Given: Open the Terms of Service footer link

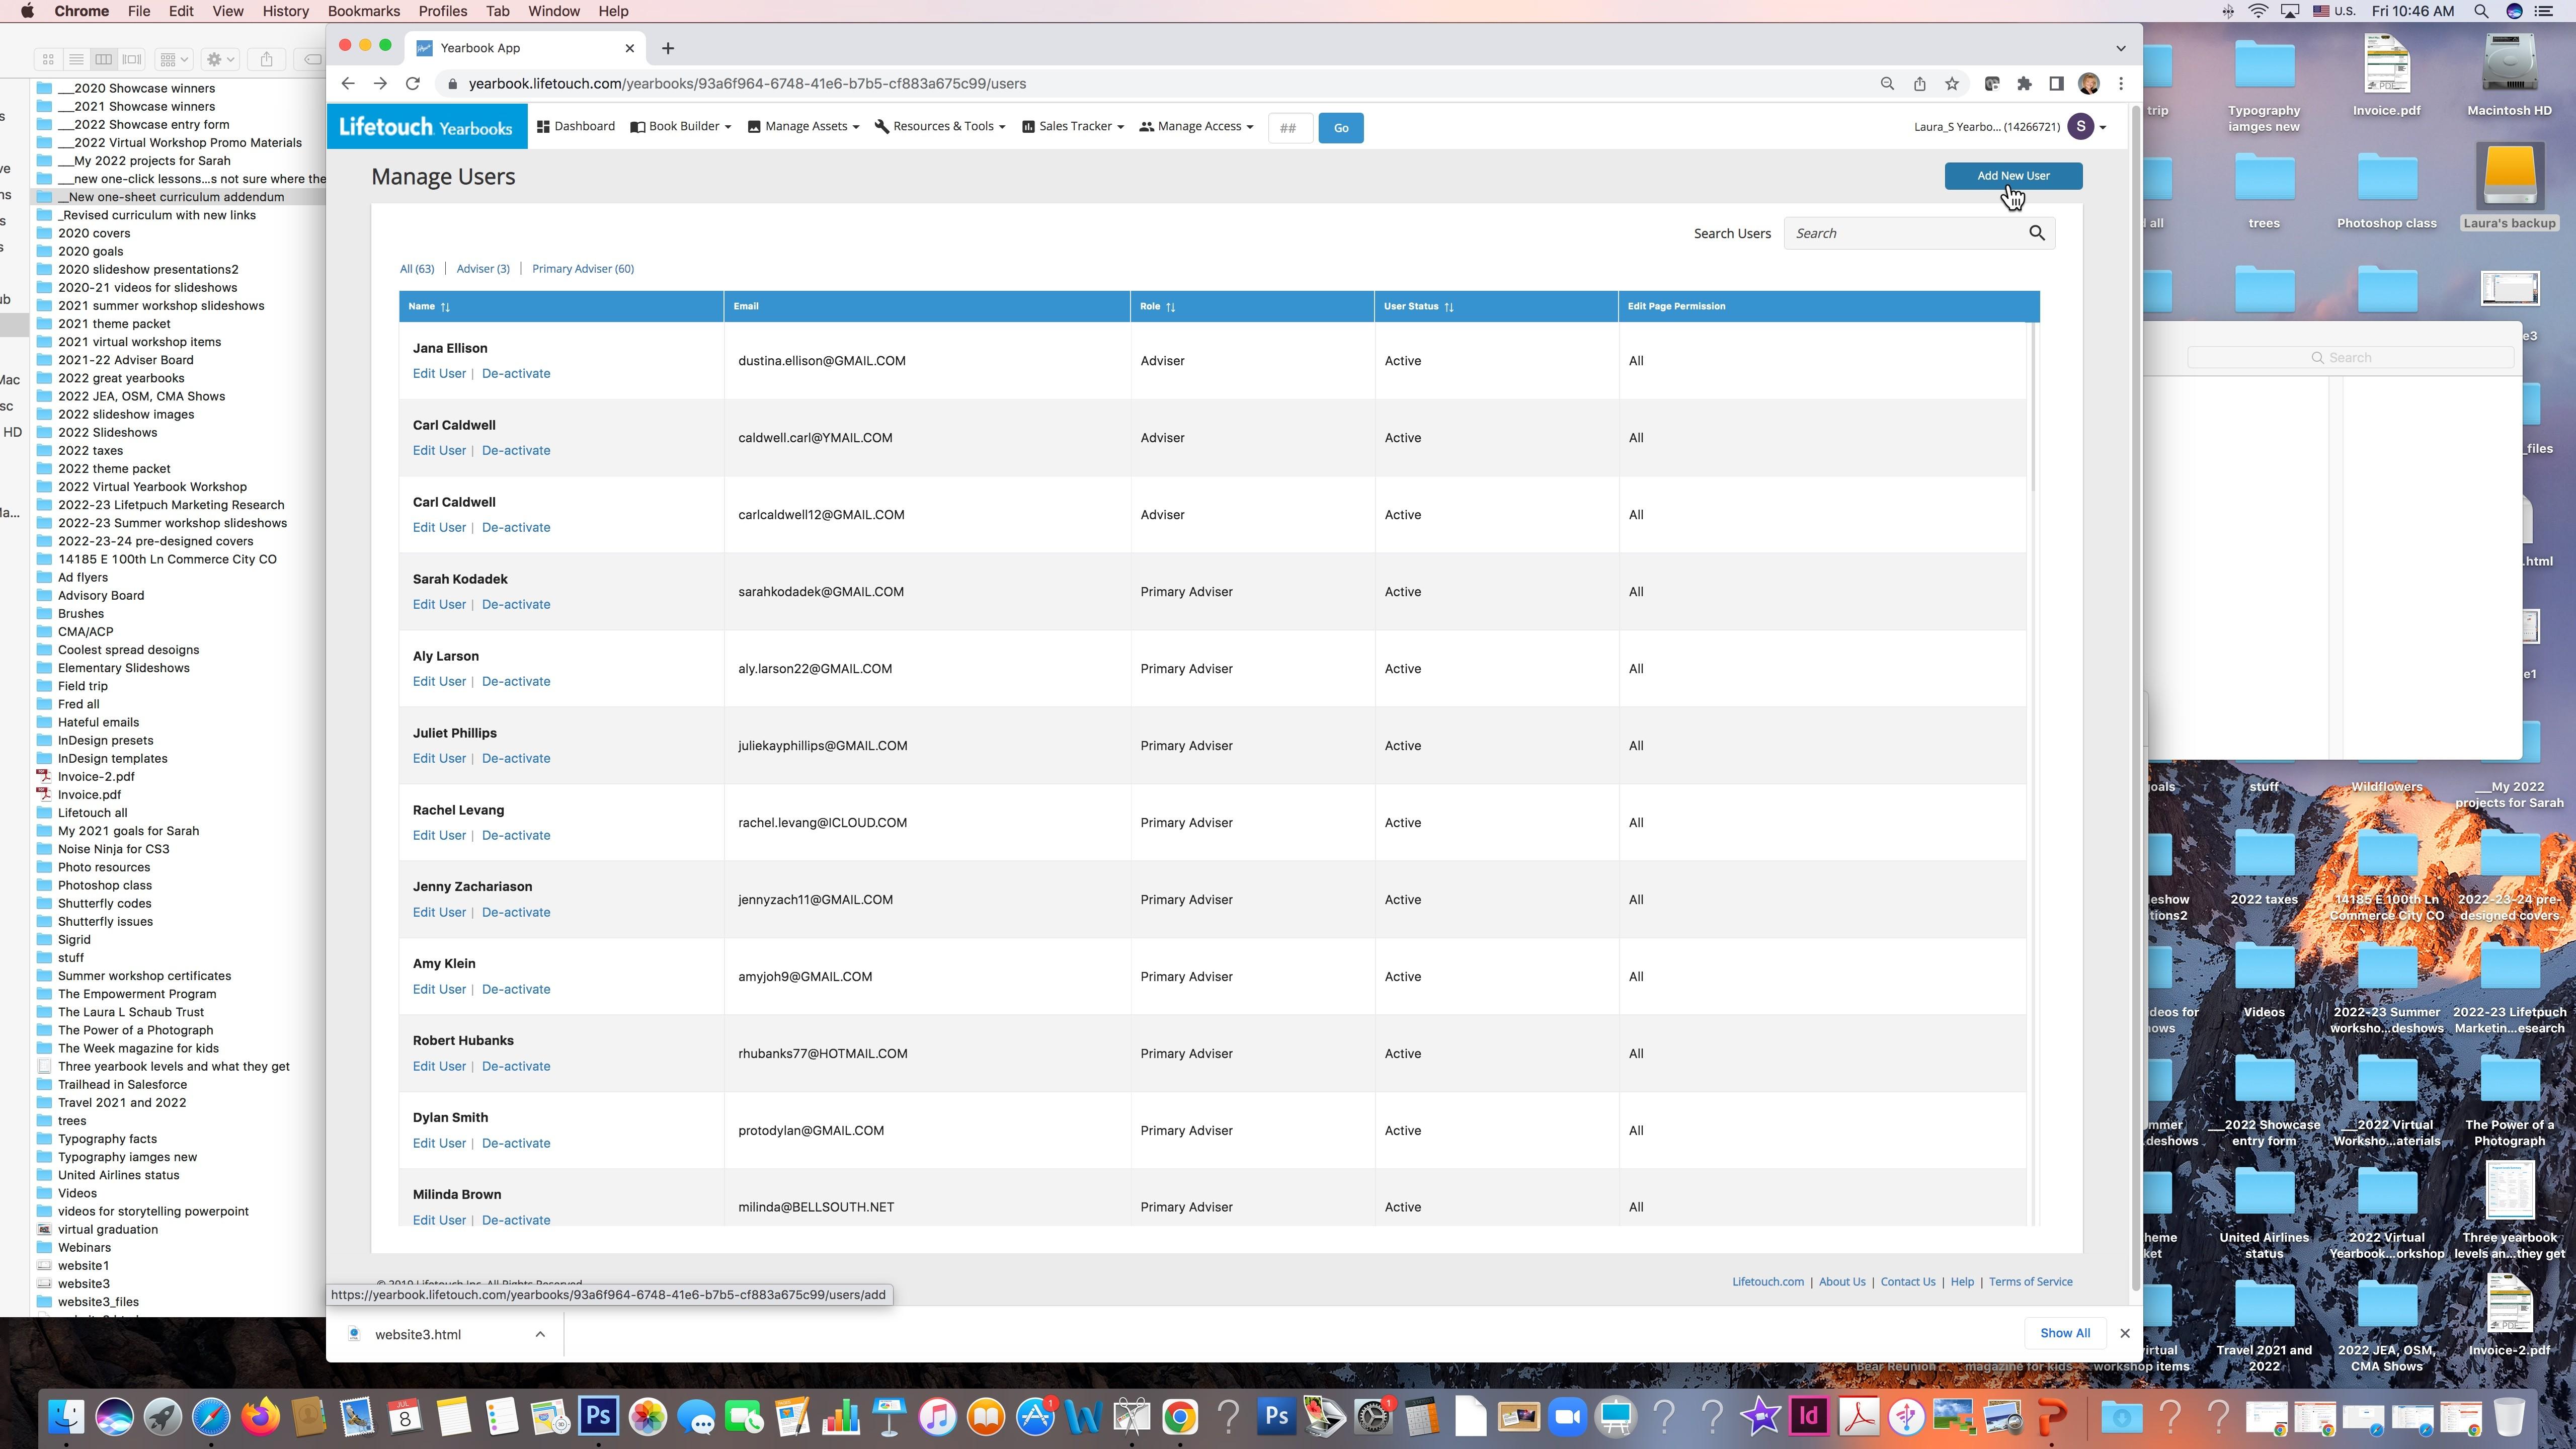Looking at the screenshot, I should click(2030, 1283).
